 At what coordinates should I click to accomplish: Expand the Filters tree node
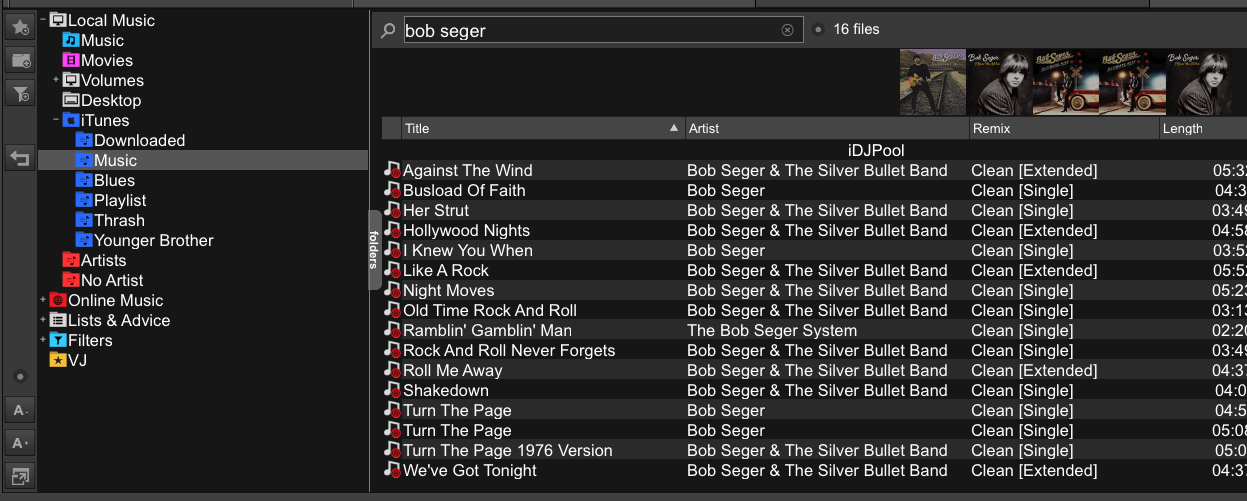click(x=43, y=340)
